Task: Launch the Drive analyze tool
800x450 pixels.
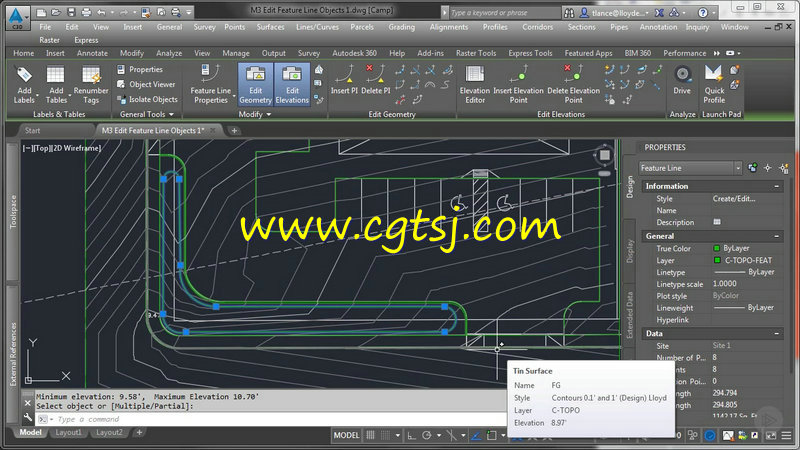Action: tap(682, 80)
